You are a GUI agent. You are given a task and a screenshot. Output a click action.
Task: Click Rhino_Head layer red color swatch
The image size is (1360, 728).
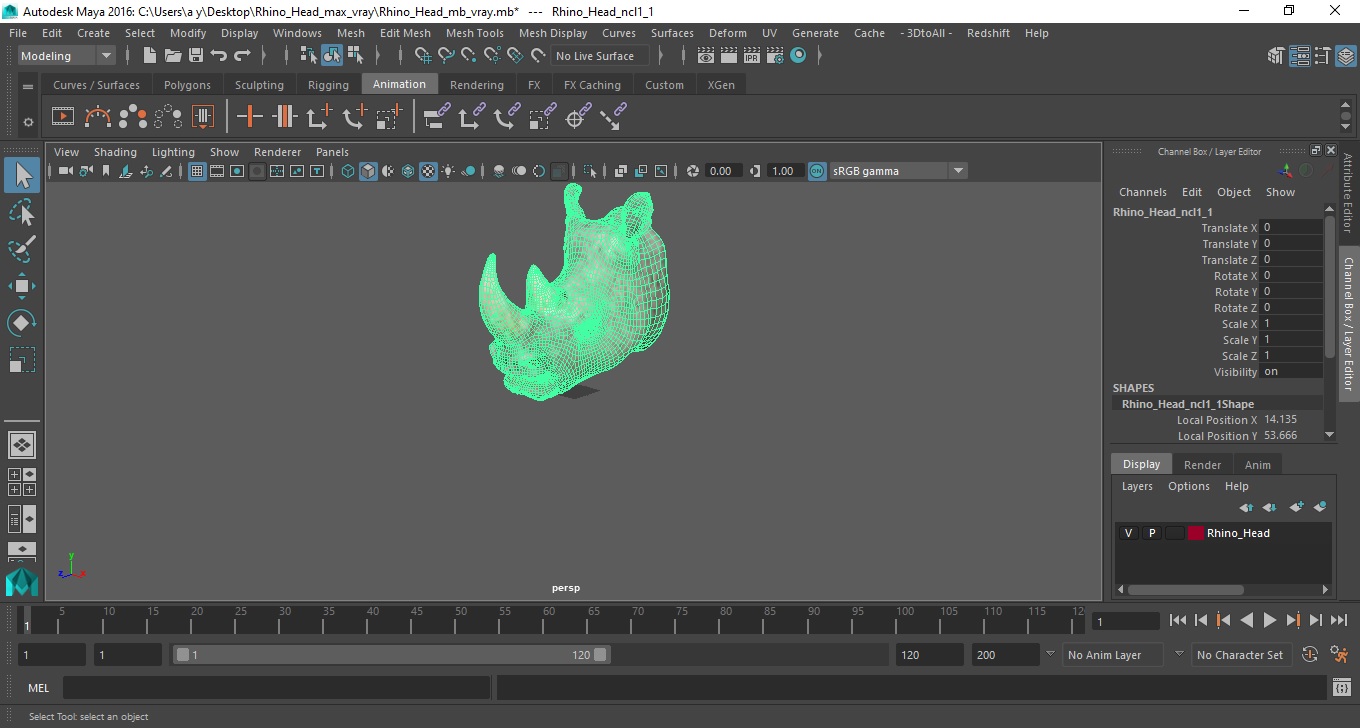point(1196,533)
